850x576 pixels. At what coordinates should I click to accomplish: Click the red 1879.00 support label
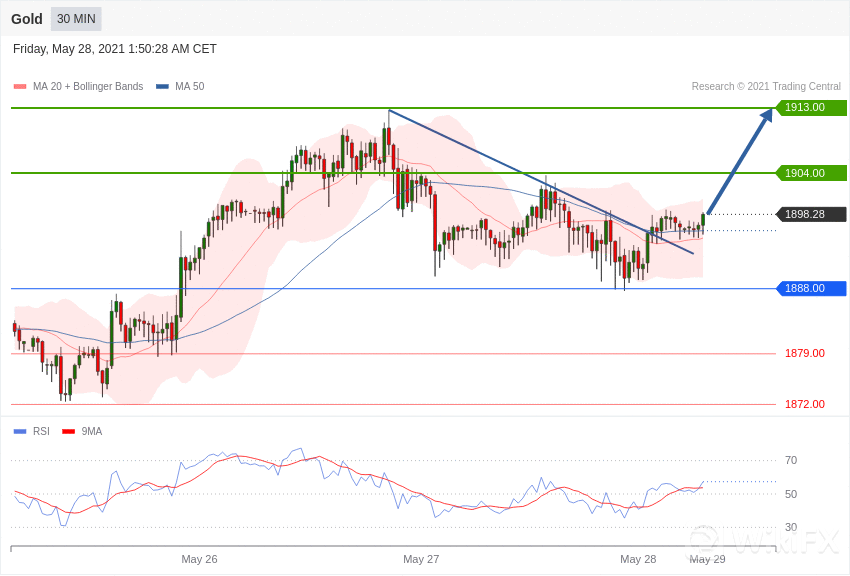(804, 353)
